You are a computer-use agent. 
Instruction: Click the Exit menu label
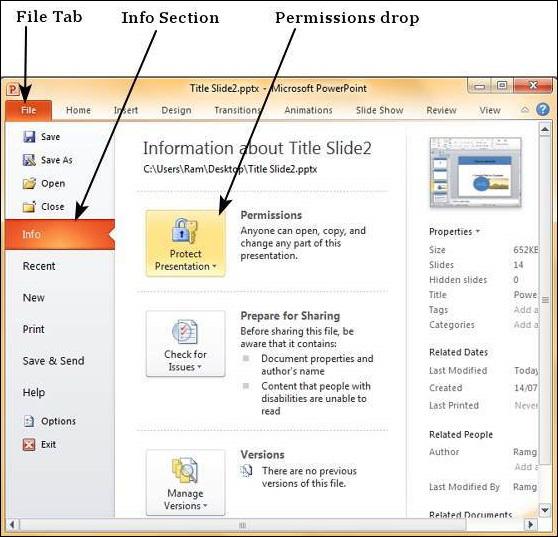coord(48,444)
